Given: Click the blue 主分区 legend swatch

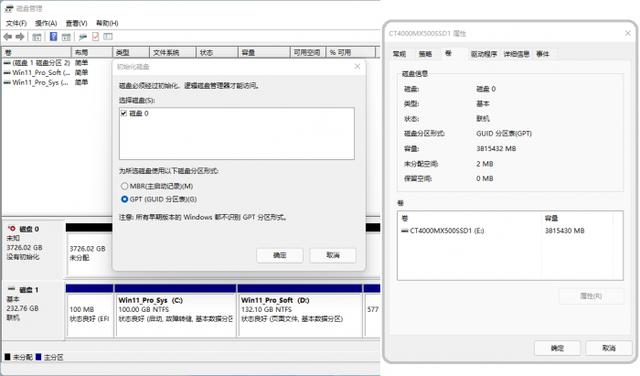Looking at the screenshot, I should 38,357.
